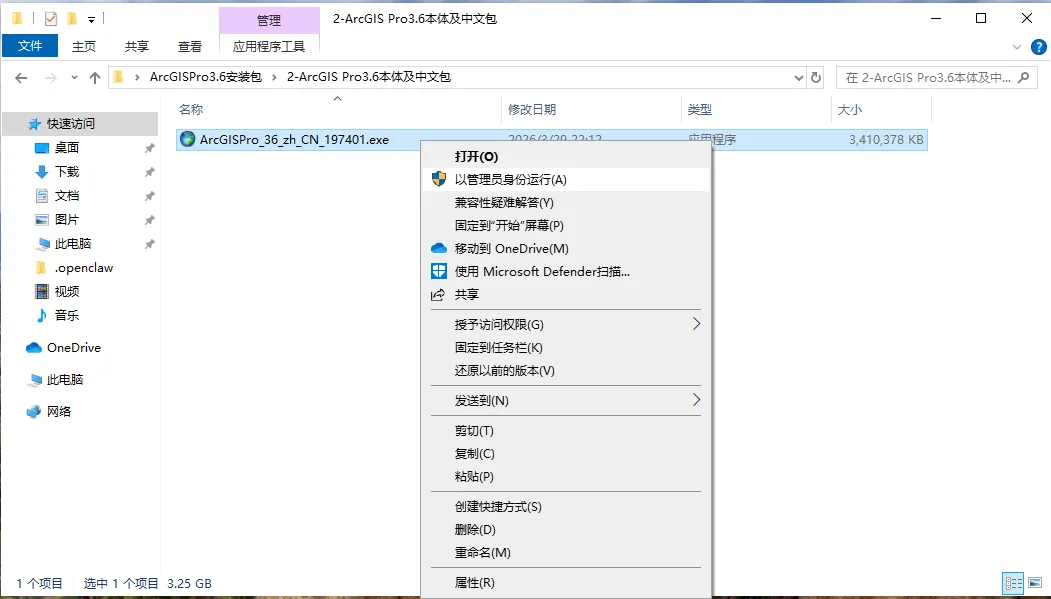Choose 粘贴(P) from context menu
This screenshot has width=1051, height=599.
tap(566, 476)
